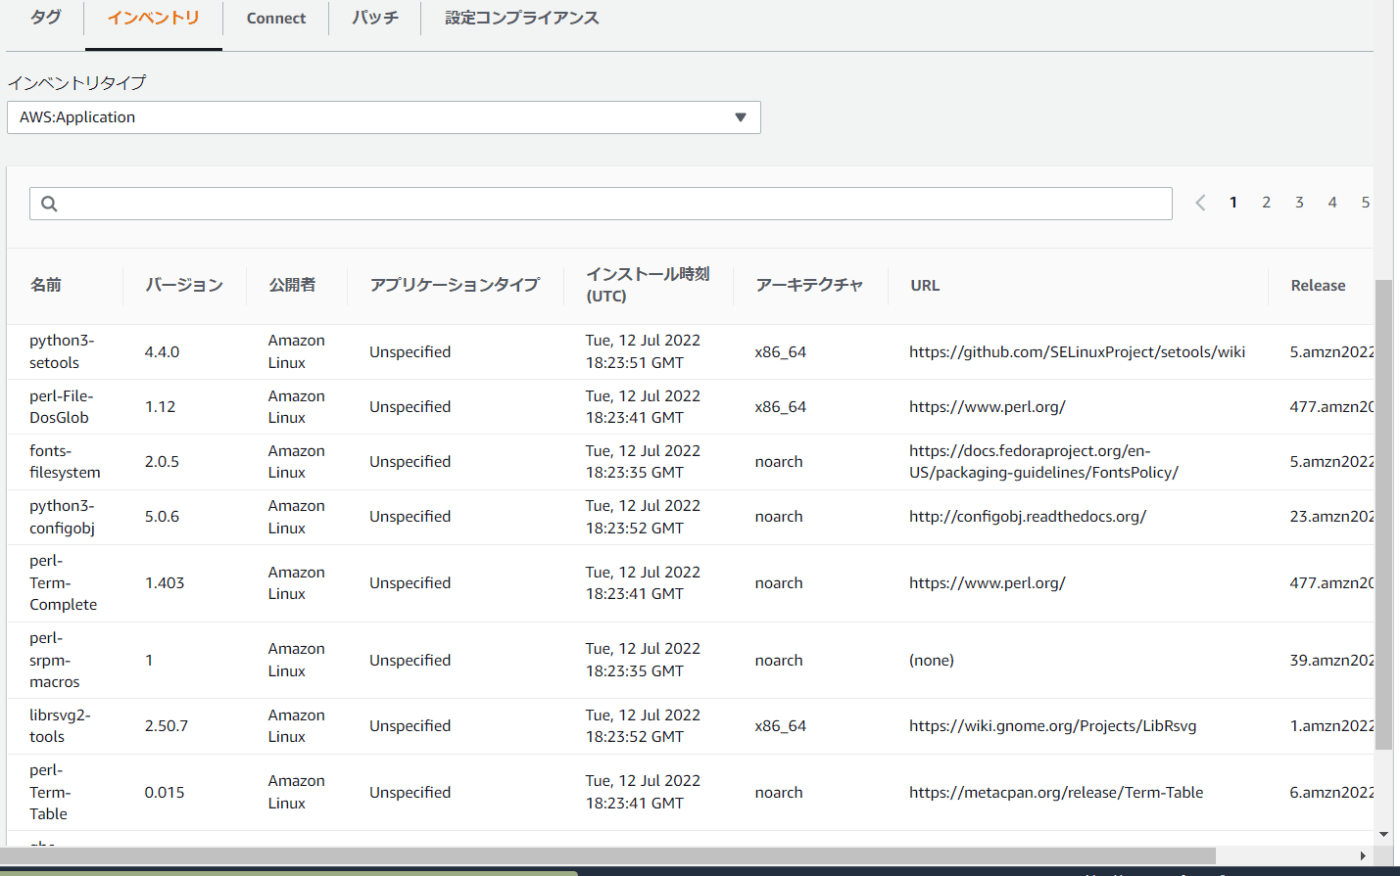Screen dimensions: 1400x876
Task: Click the scroll-down arrow
Action: pos(1384,834)
